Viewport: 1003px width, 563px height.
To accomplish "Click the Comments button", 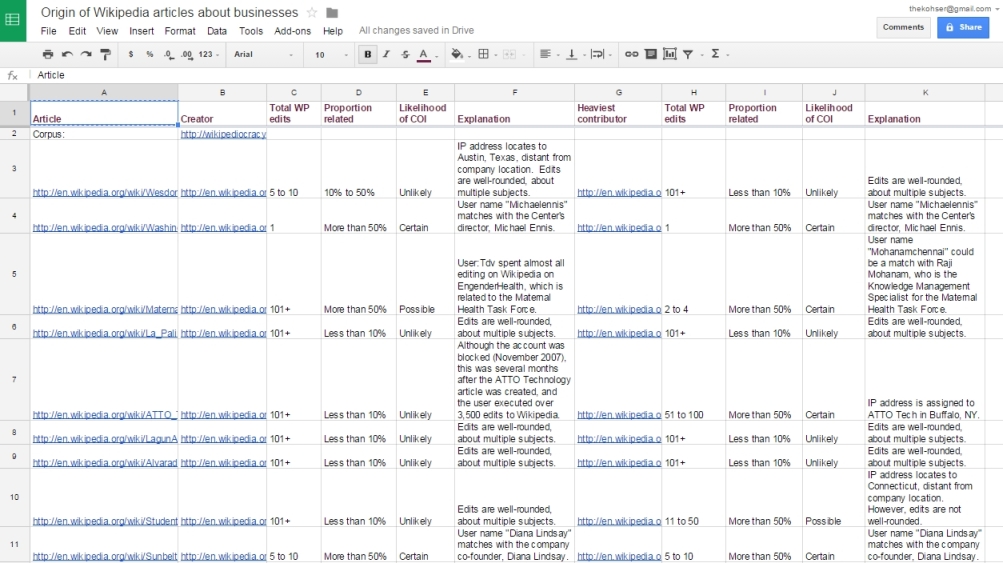I will coord(903,27).
